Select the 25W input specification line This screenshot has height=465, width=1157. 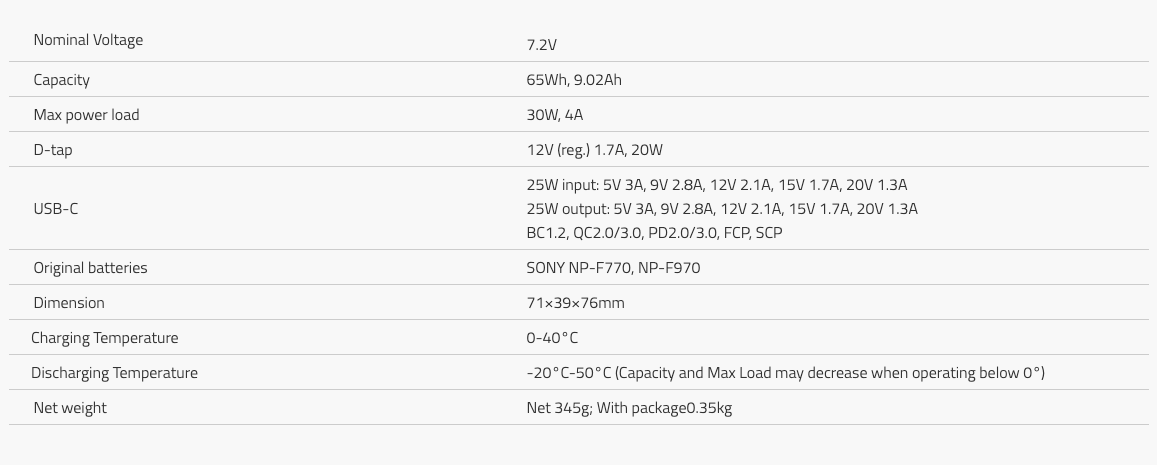tap(716, 185)
